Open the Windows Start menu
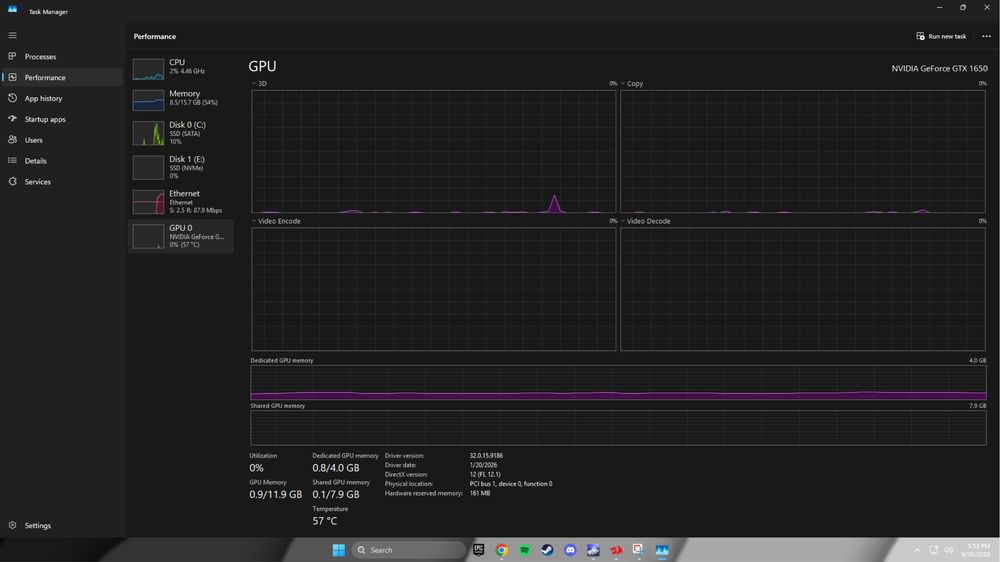Image resolution: width=1000 pixels, height=562 pixels. click(339, 550)
